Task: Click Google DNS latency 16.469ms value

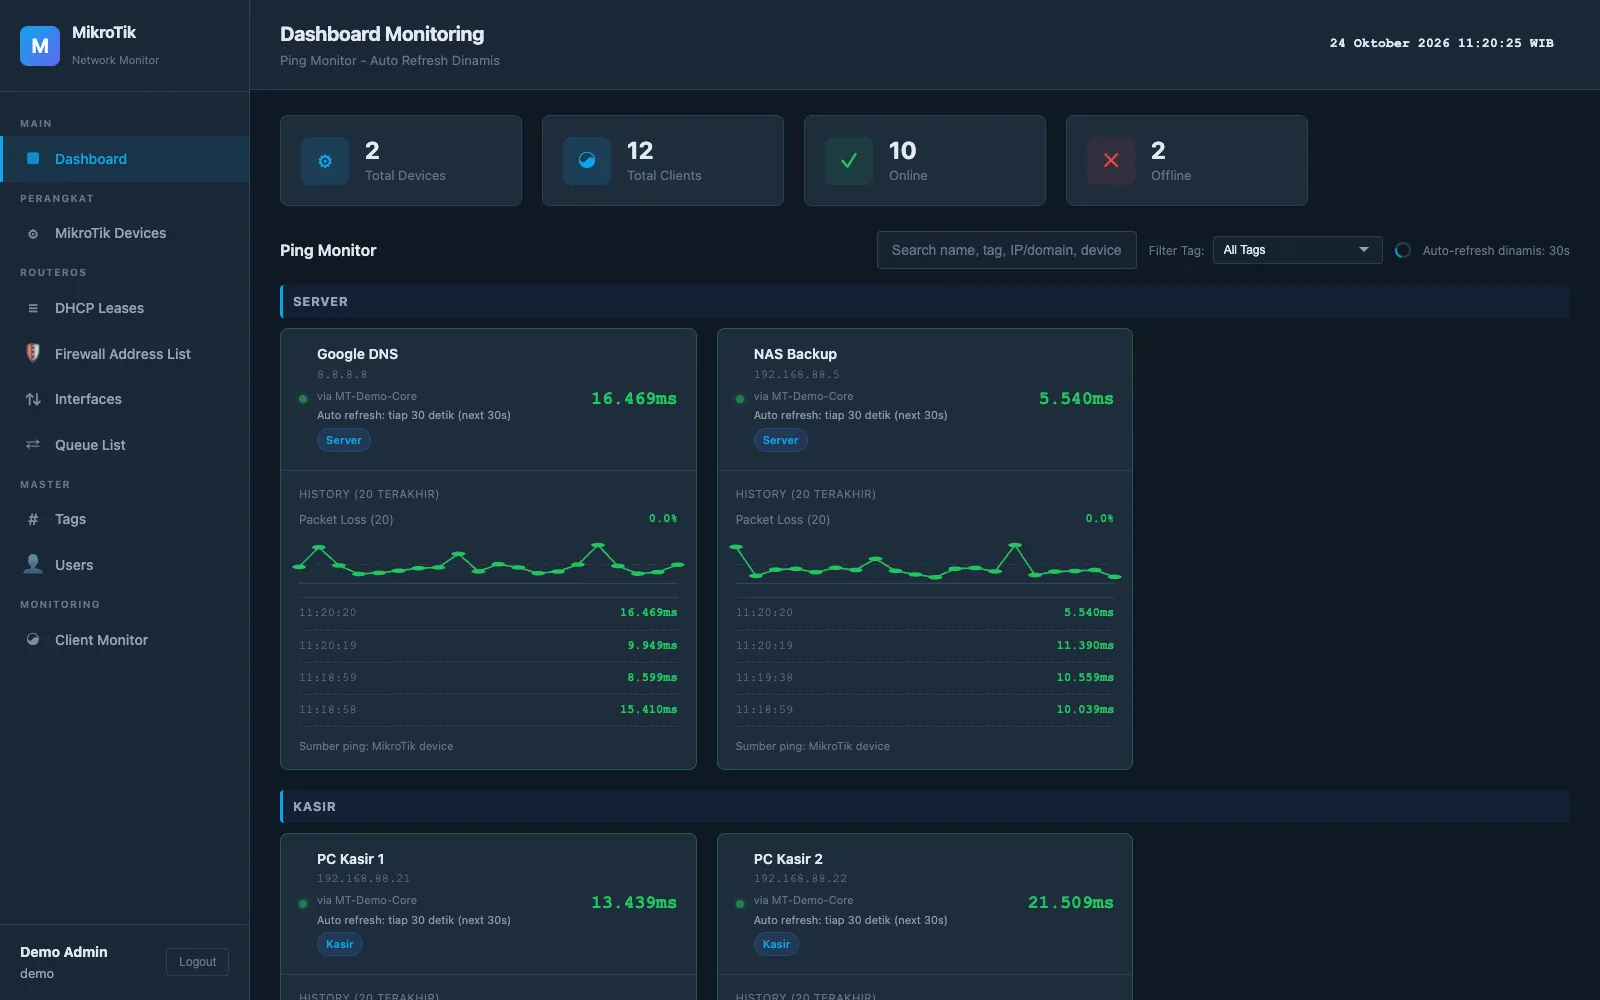Action: 634,398
